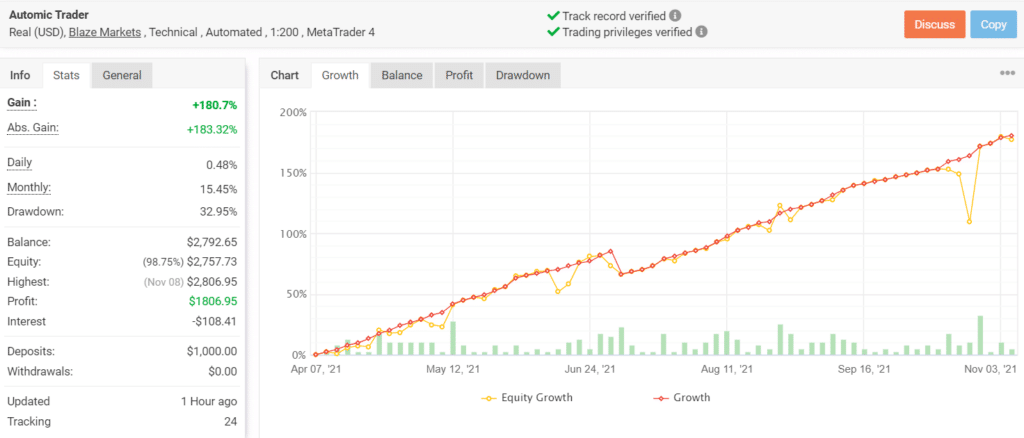This screenshot has width=1024, height=438.
Task: Open the three-dots chart options menu
Action: coord(1007,74)
